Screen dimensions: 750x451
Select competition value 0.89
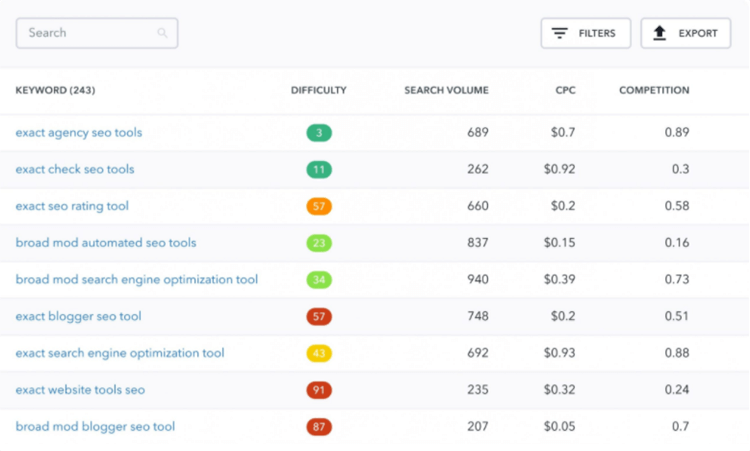[x=677, y=132]
